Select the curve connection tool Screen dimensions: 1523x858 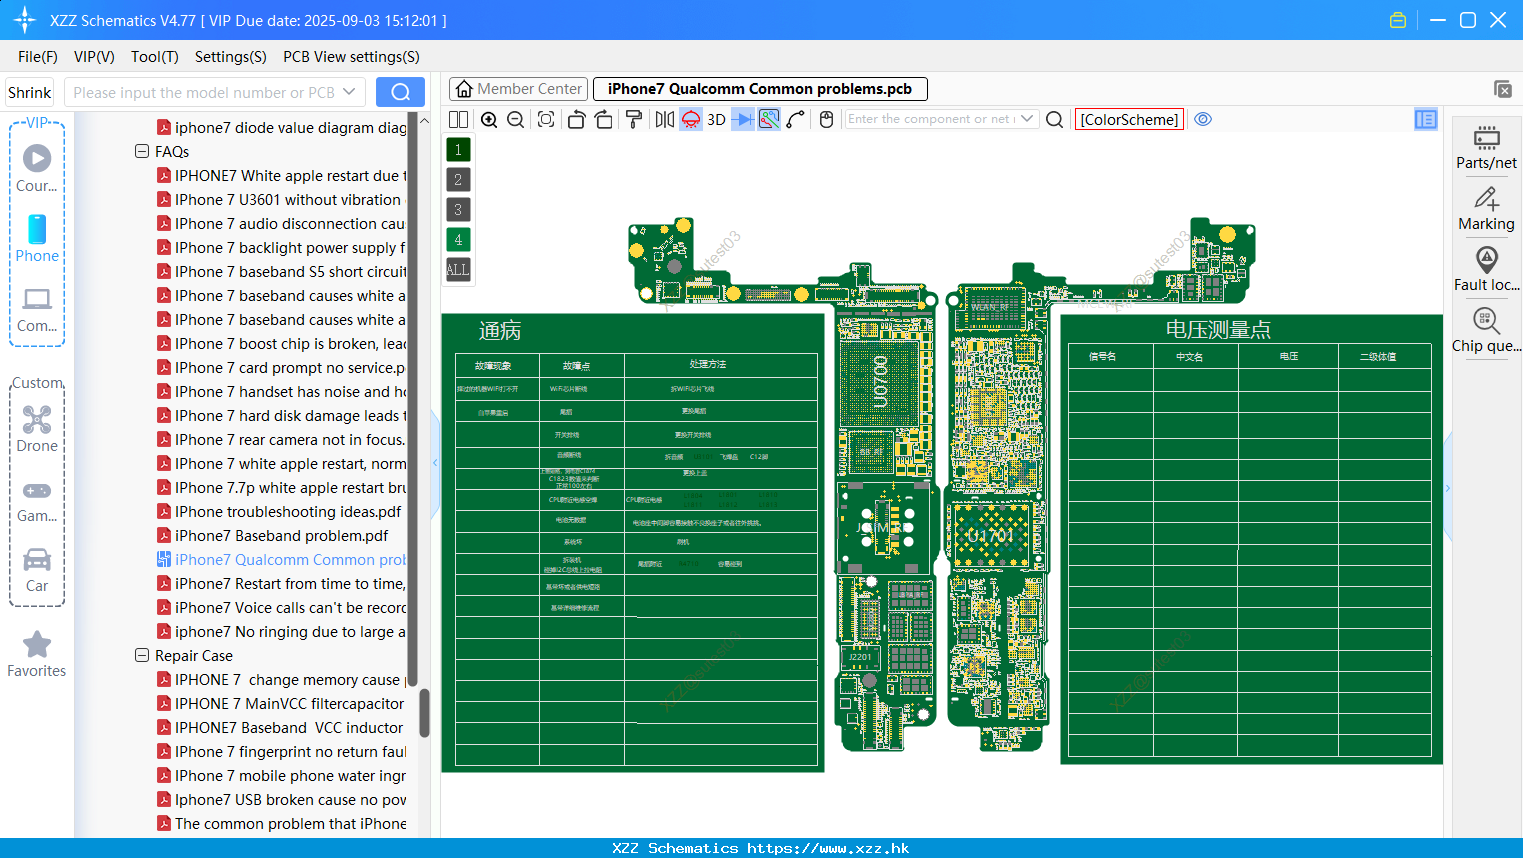point(796,119)
